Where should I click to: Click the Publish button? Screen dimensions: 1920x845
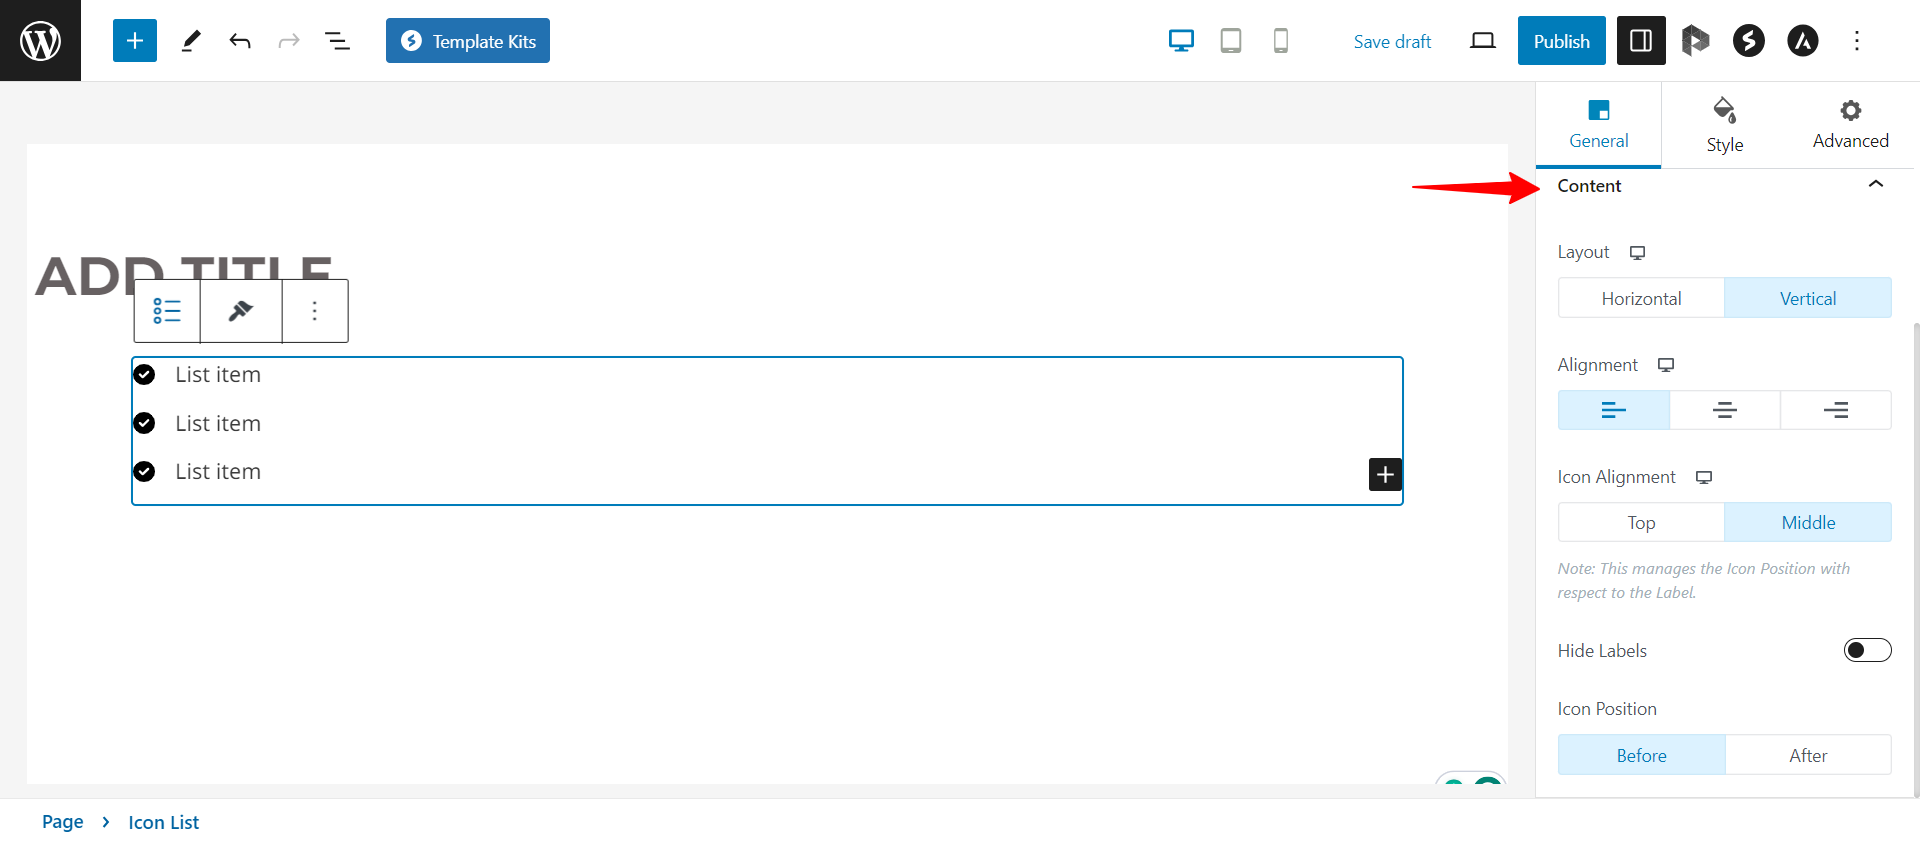(x=1561, y=41)
